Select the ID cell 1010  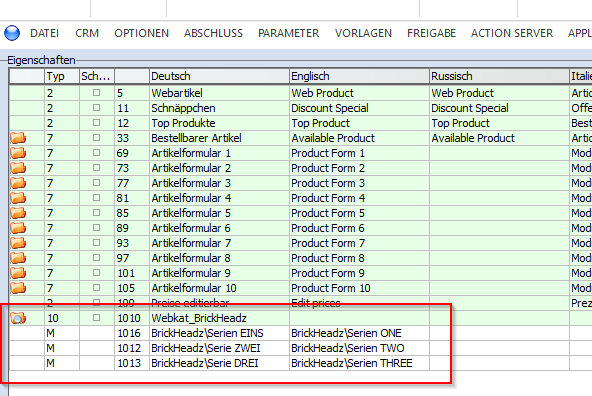(132, 318)
